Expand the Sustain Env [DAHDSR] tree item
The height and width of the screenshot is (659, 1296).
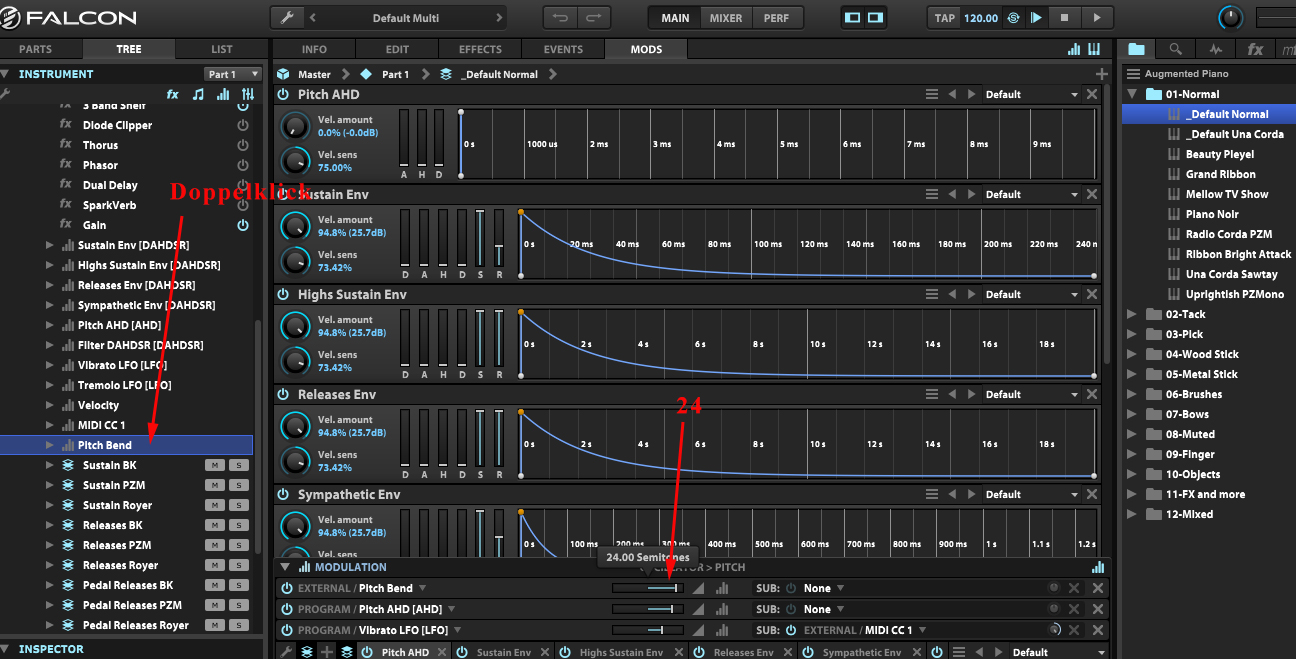(x=50, y=245)
